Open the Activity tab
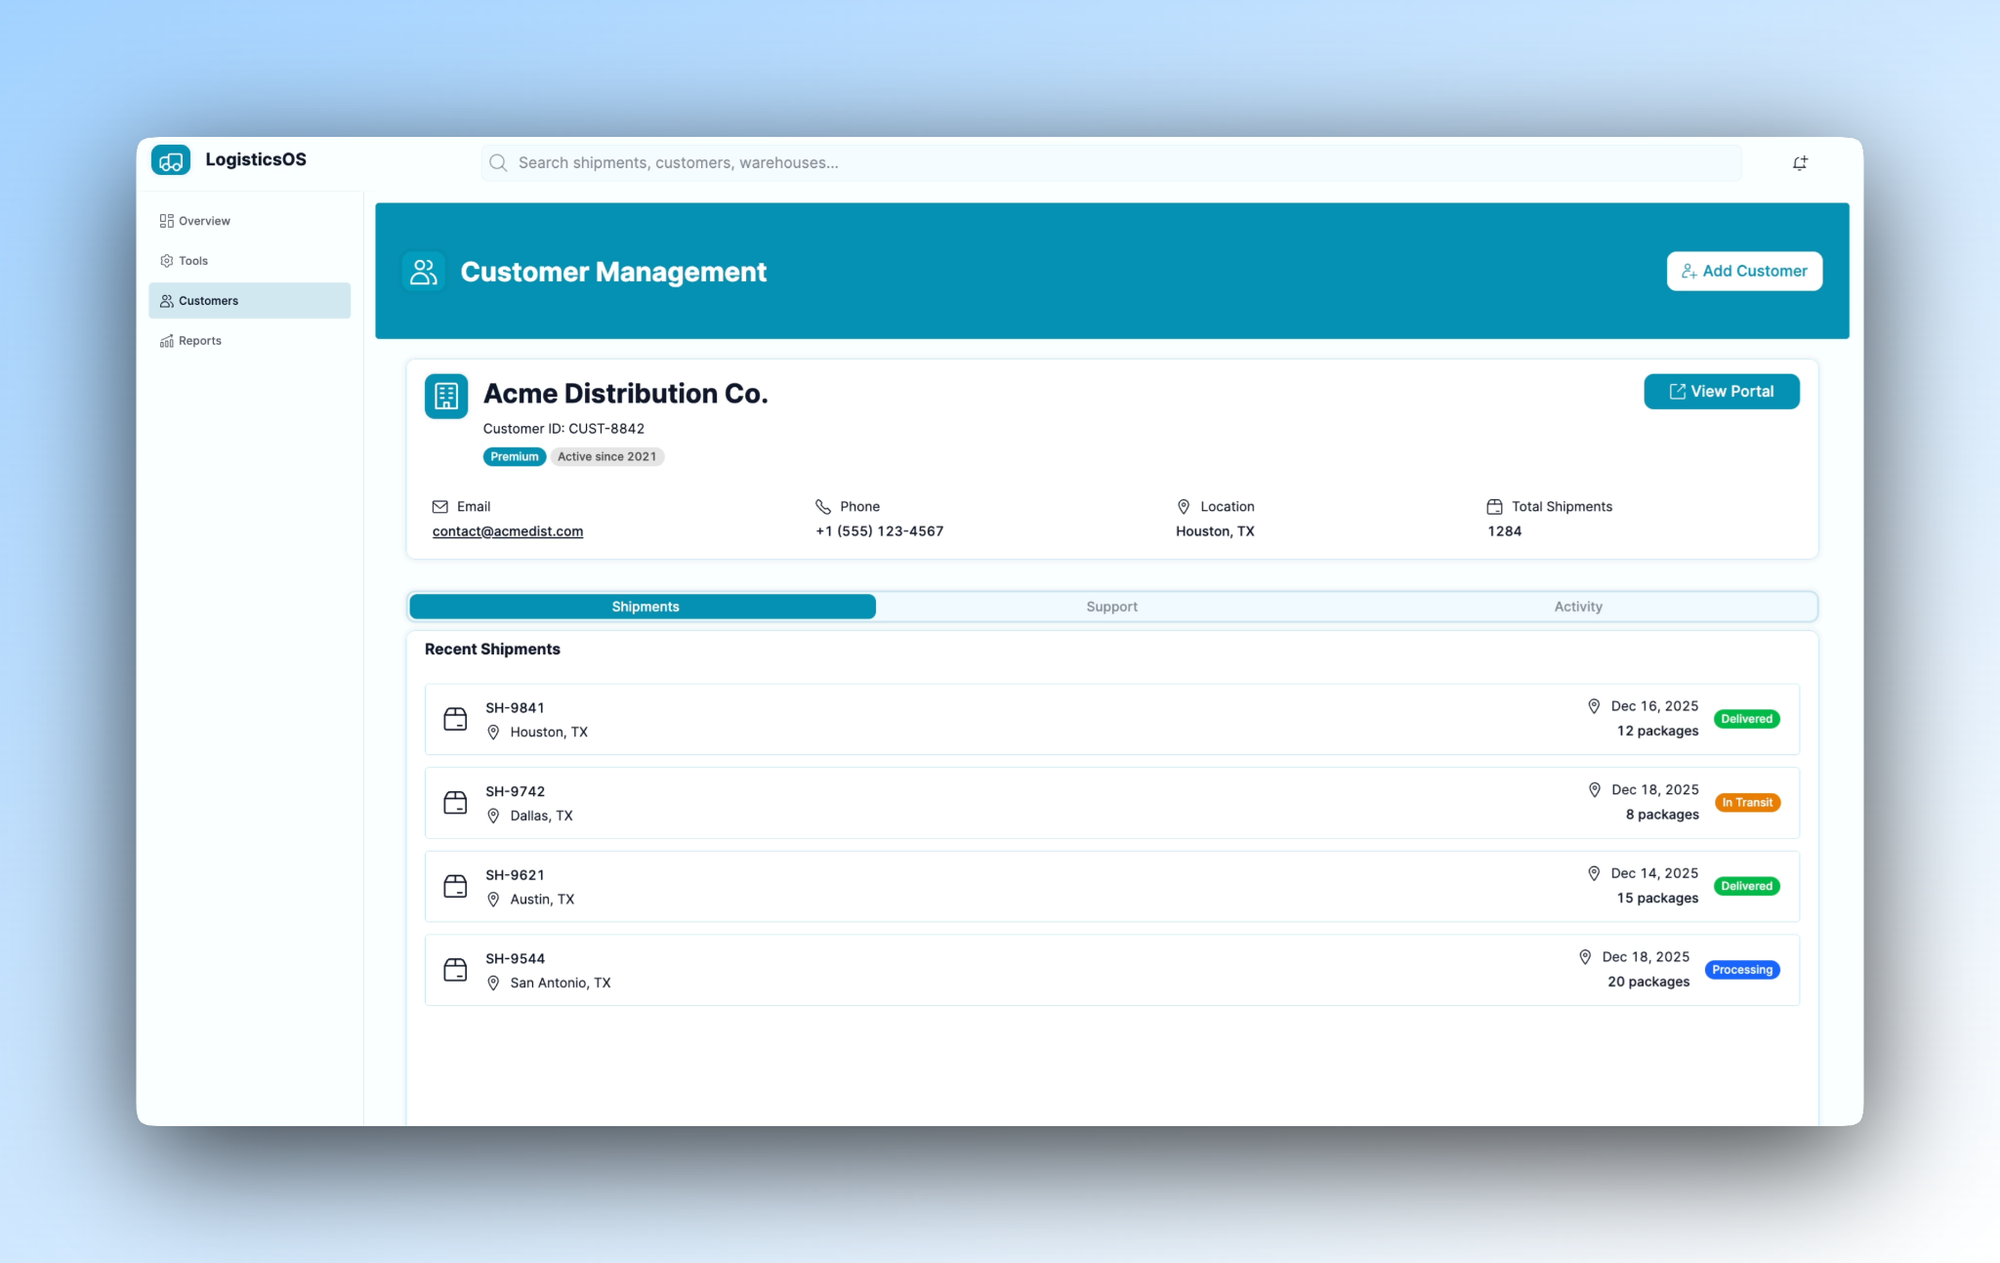The height and width of the screenshot is (1263, 2000). (x=1578, y=606)
